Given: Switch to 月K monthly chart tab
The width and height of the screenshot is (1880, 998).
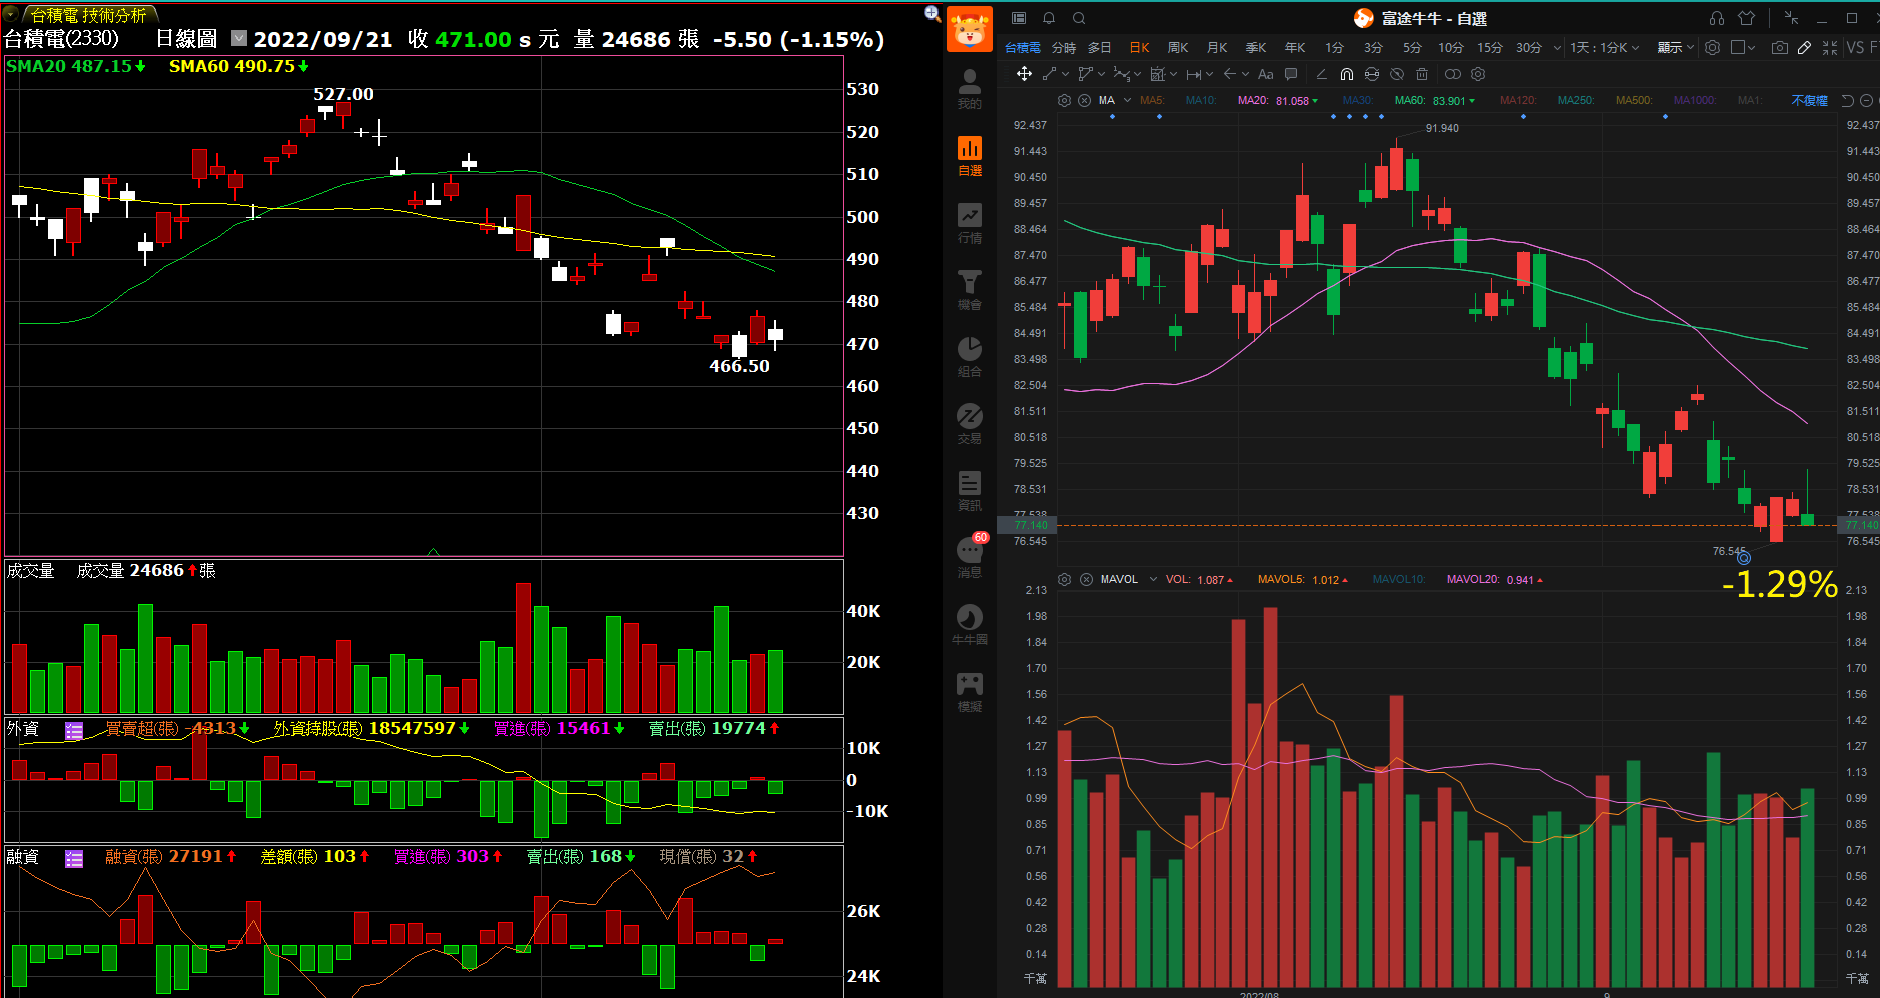Looking at the screenshot, I should 1217,47.
